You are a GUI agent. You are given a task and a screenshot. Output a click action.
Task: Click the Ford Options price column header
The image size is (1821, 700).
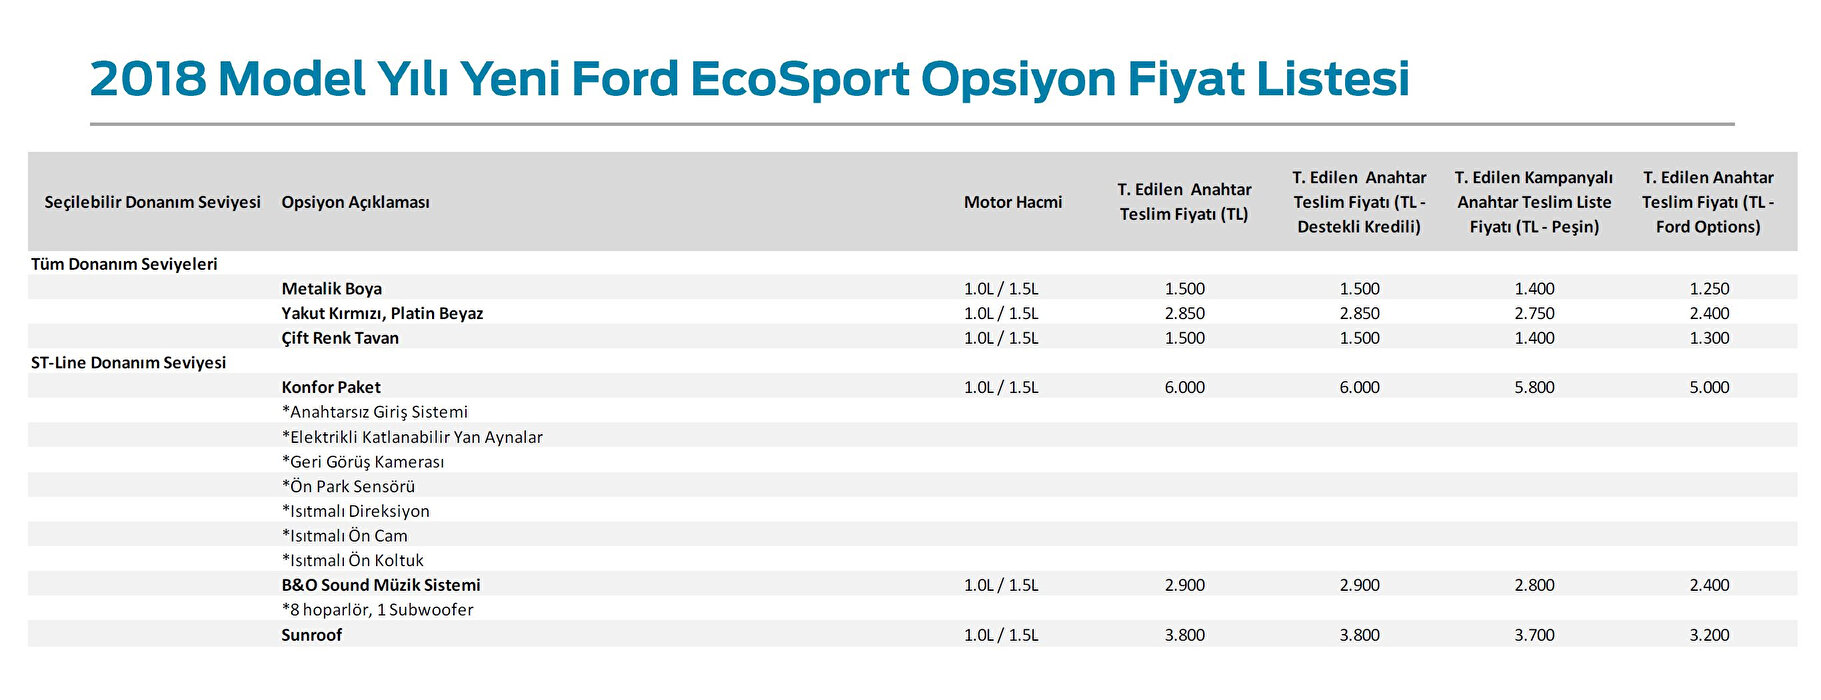(x=1708, y=202)
